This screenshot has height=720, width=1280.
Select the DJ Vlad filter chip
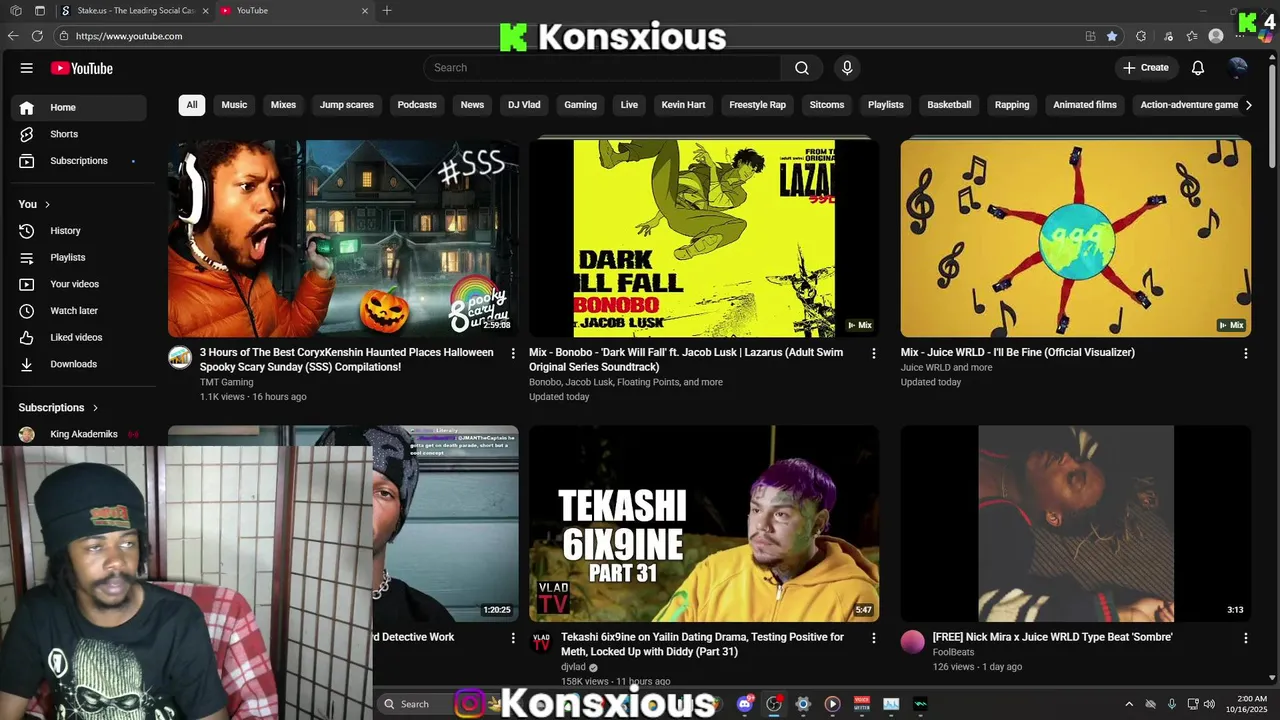[524, 105]
